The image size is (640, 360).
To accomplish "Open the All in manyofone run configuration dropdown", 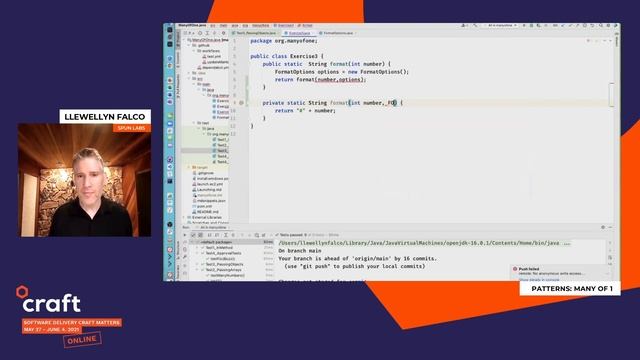I will pyautogui.click(x=502, y=26).
